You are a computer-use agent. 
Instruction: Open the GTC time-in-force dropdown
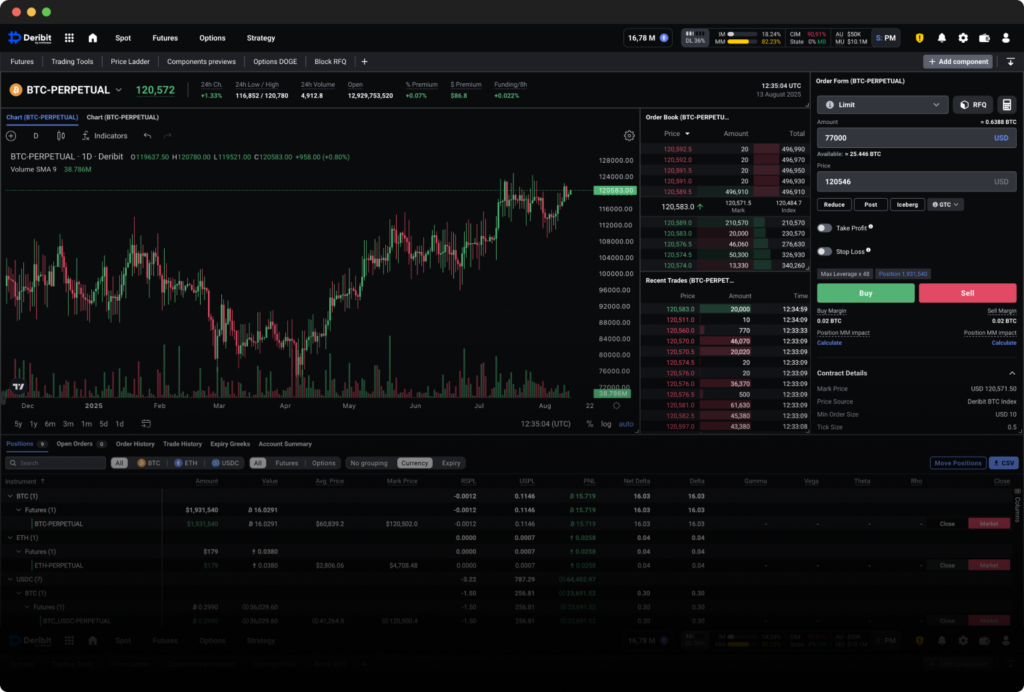tap(944, 205)
